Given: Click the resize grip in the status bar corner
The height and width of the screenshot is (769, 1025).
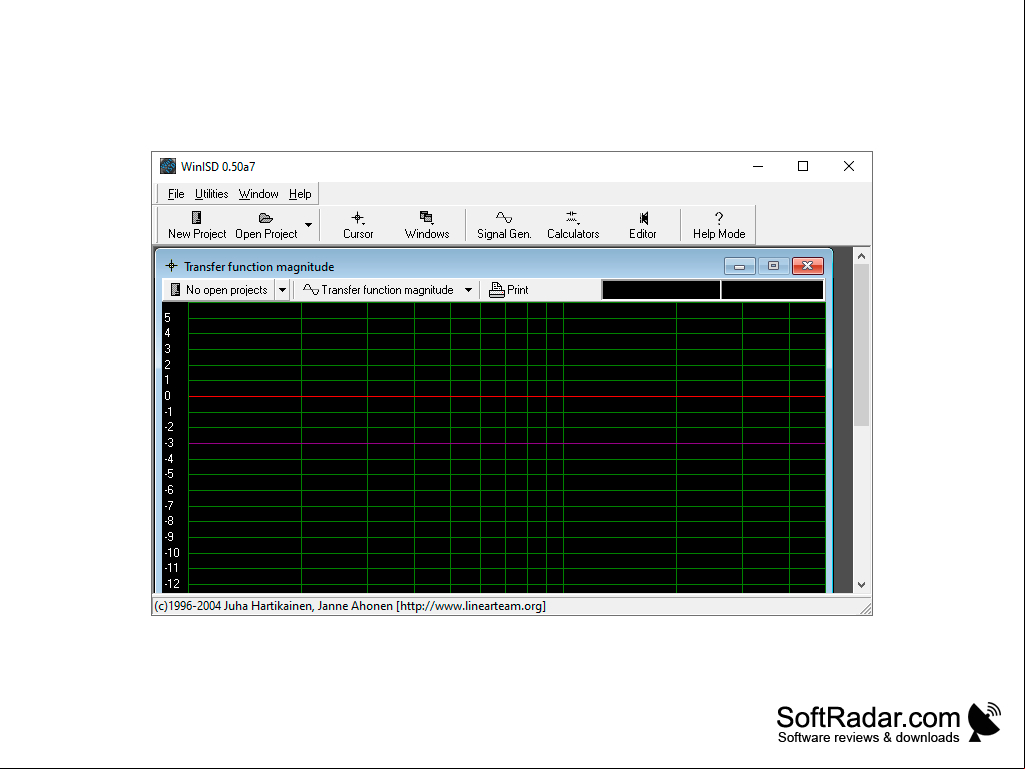Looking at the screenshot, I should point(865,609).
